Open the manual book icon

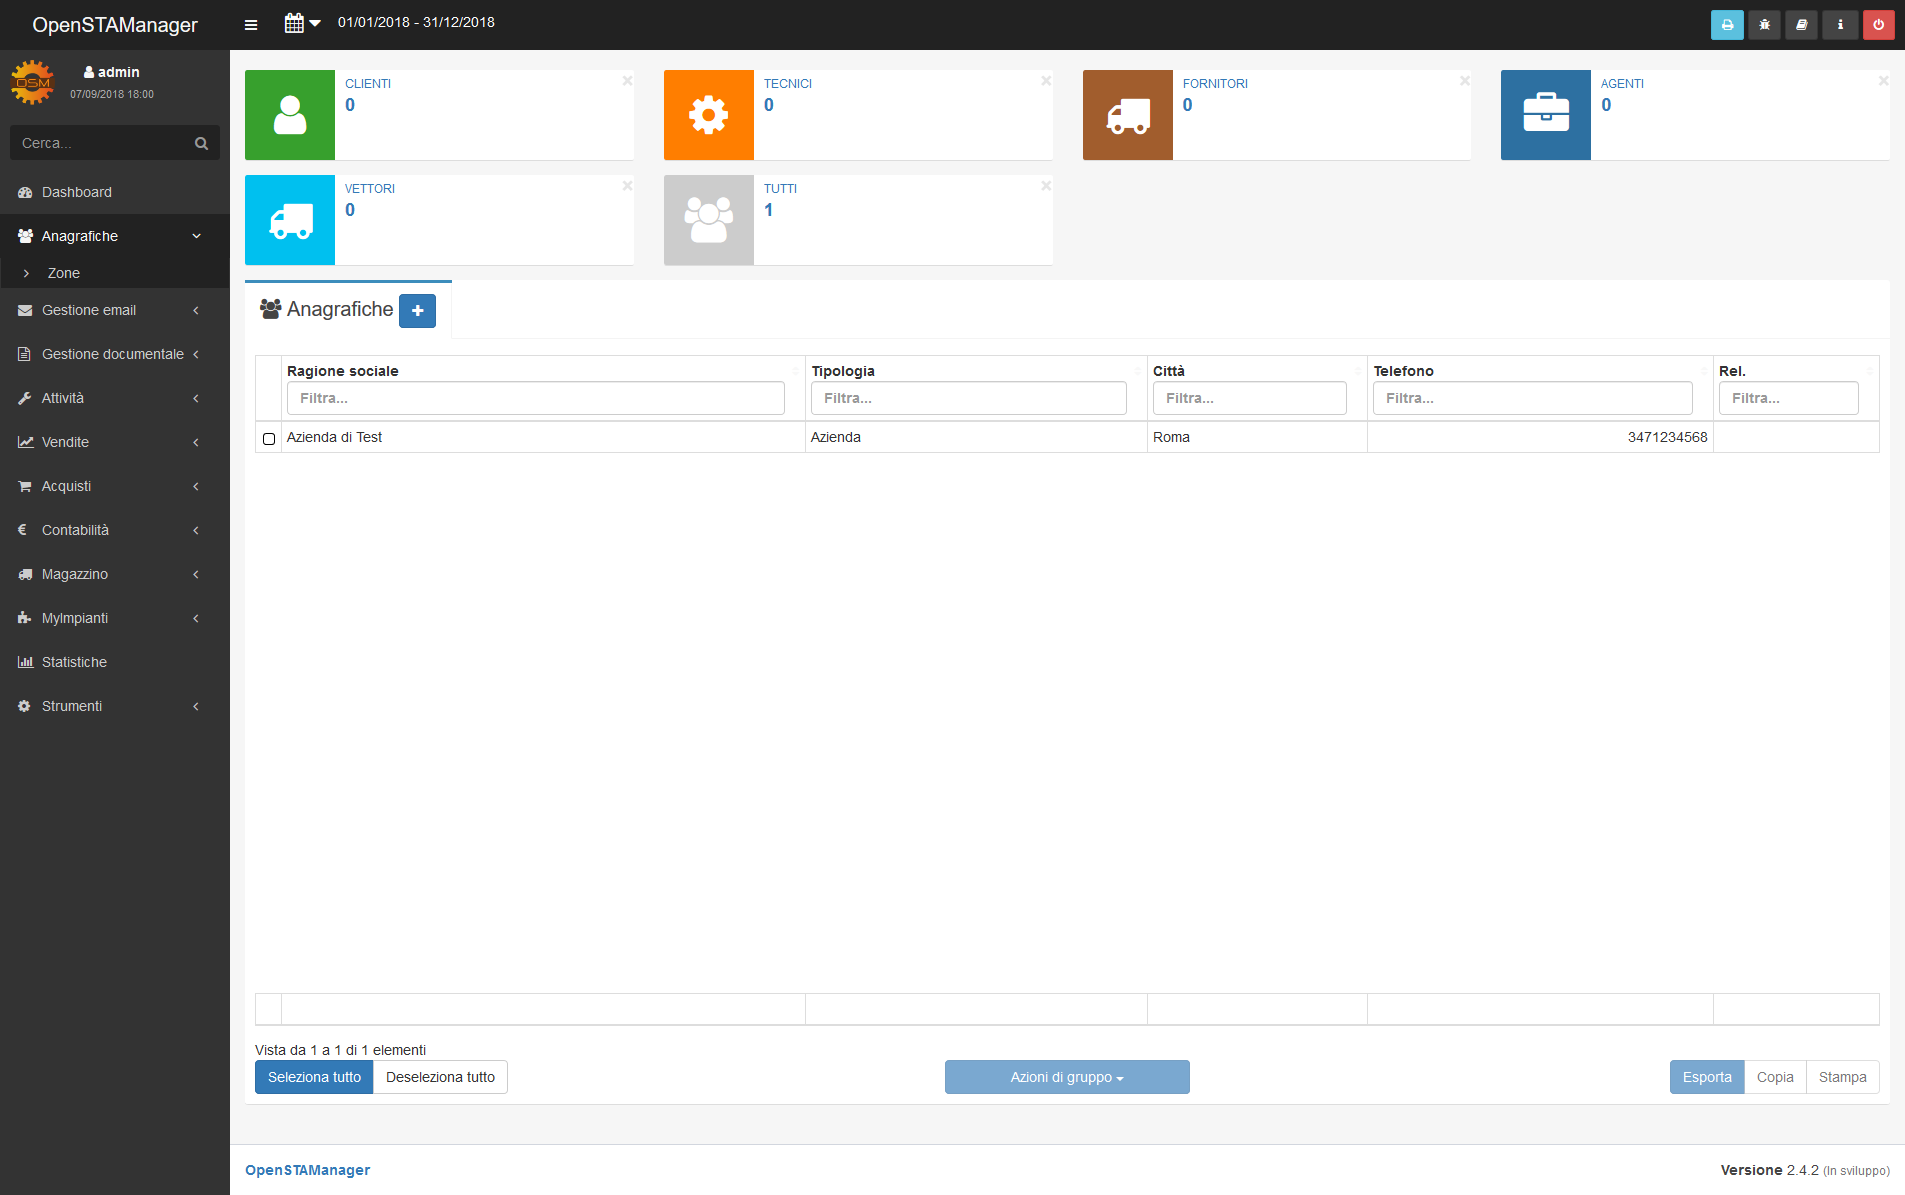point(1802,25)
